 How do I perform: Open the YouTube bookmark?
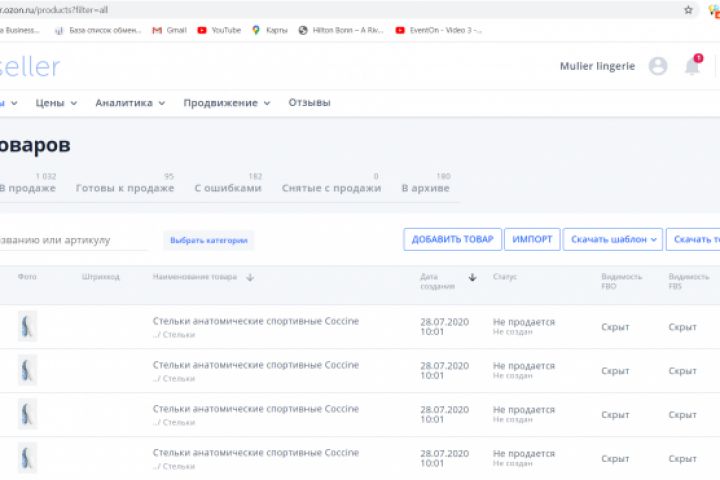[219, 30]
